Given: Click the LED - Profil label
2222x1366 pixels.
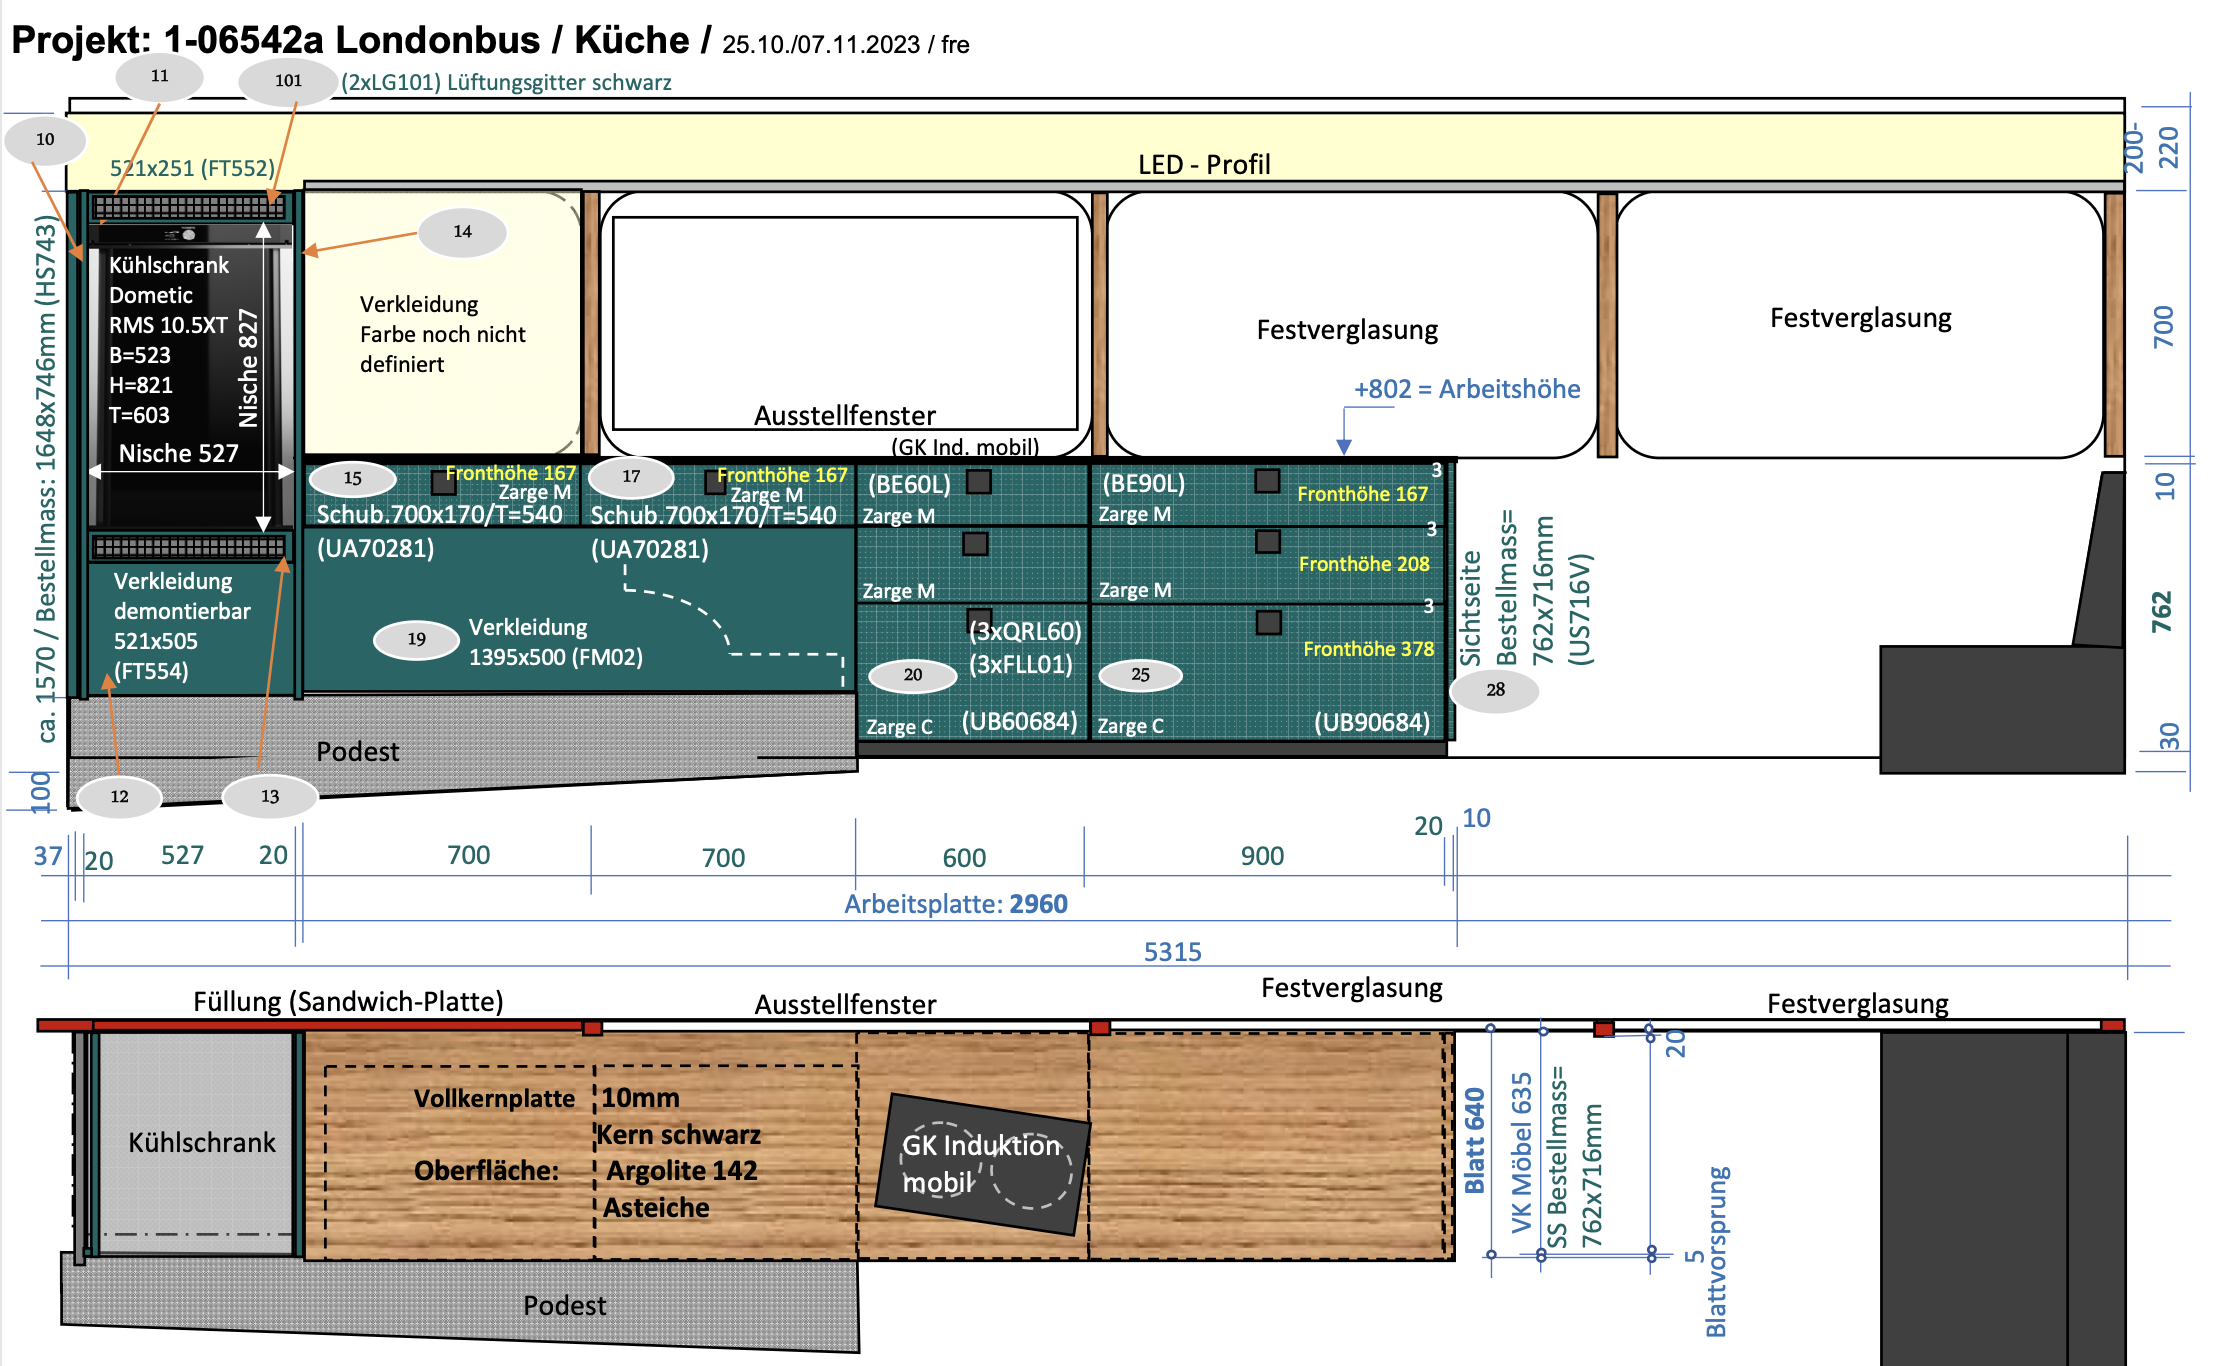Looking at the screenshot, I should click(1204, 165).
